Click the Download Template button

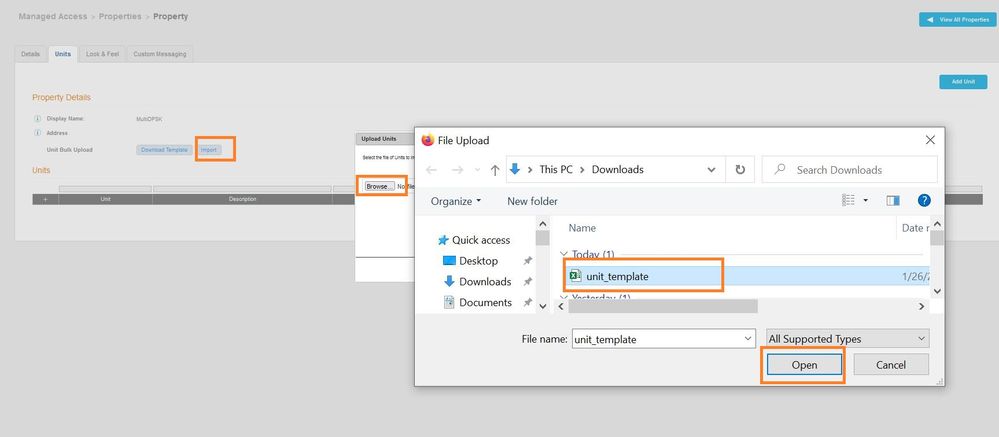click(x=163, y=149)
